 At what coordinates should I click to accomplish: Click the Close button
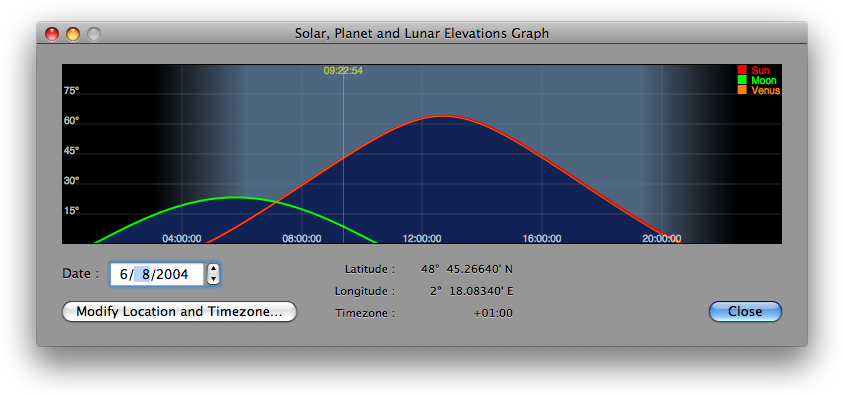click(x=745, y=311)
